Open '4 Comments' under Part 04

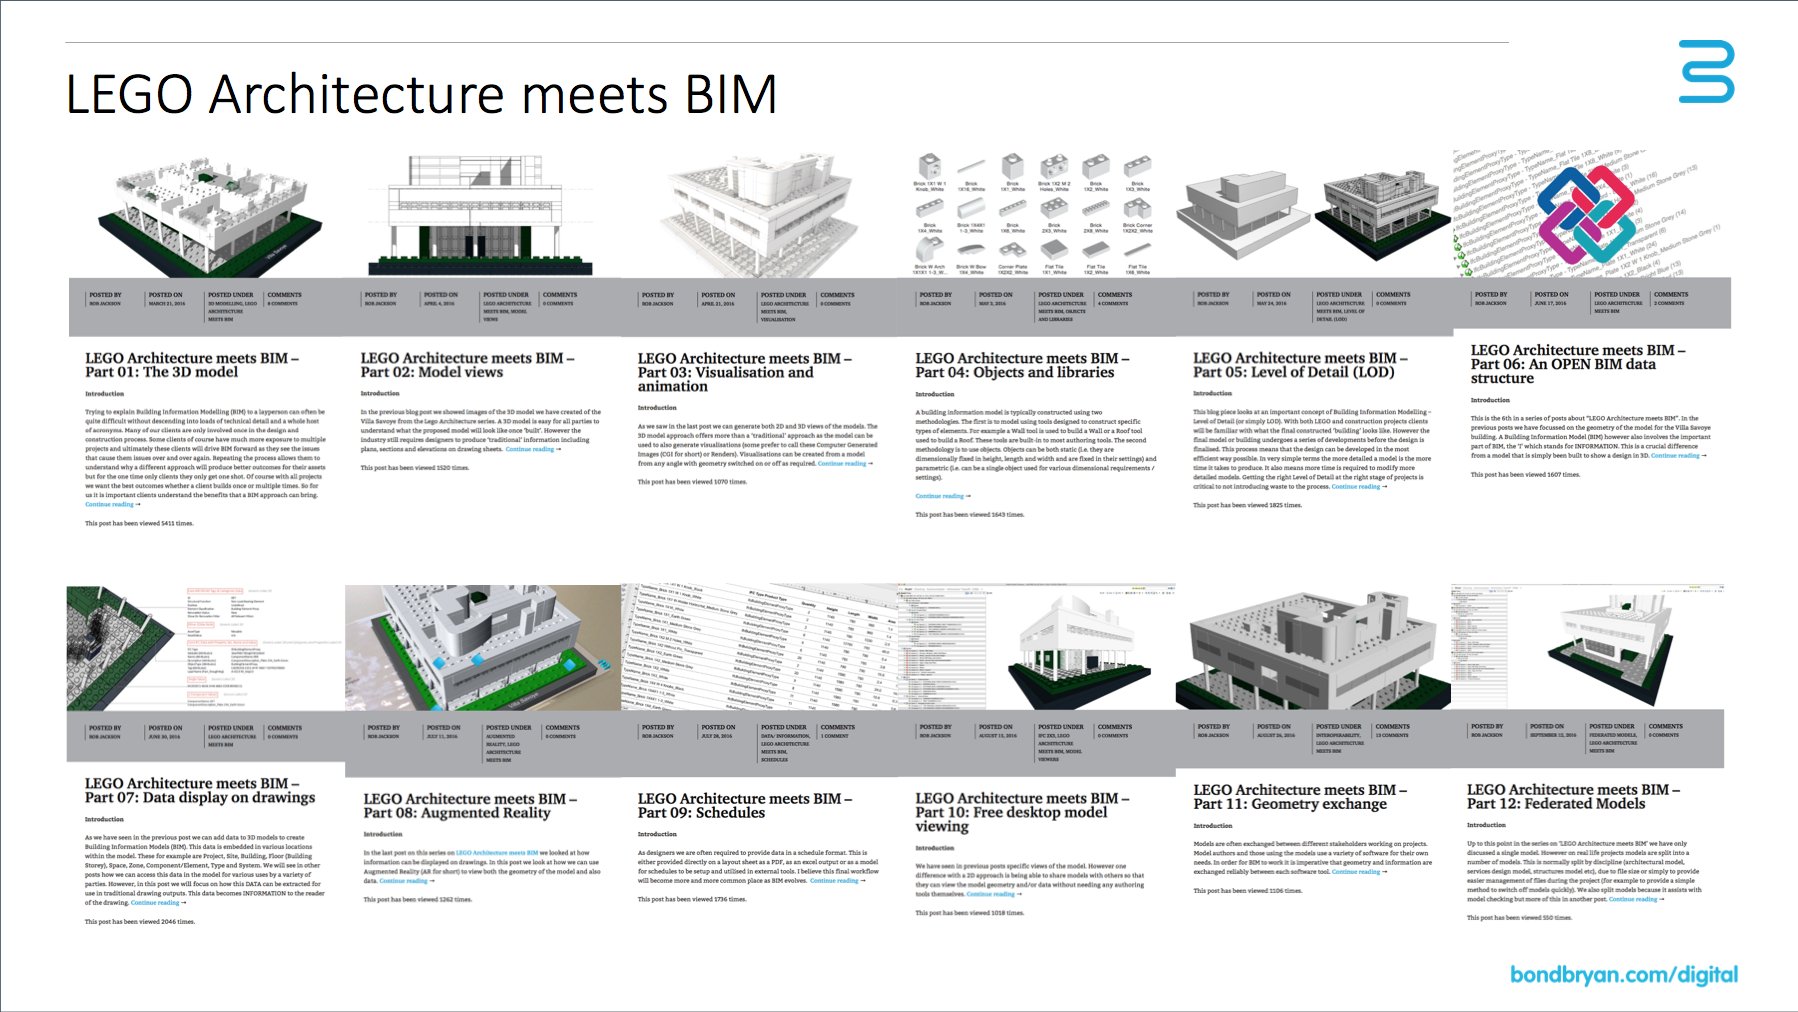(1114, 304)
